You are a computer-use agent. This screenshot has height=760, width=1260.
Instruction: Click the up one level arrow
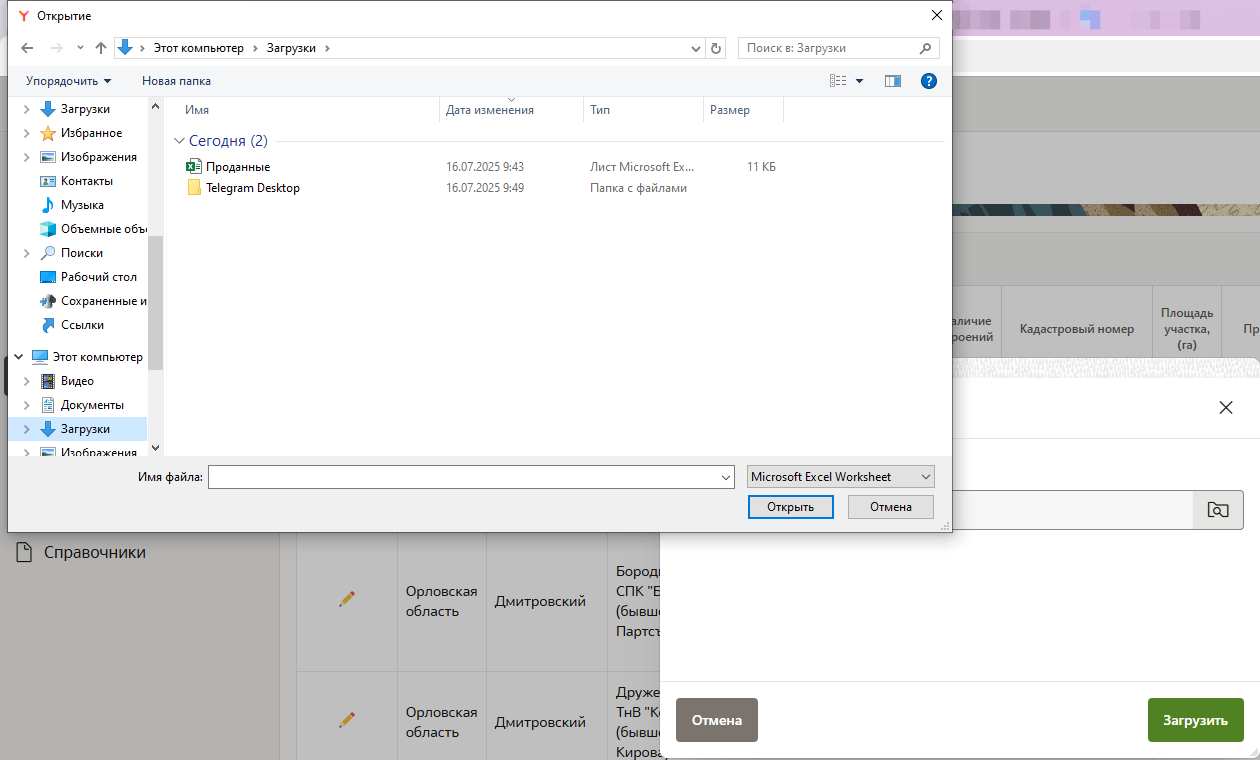[x=100, y=48]
